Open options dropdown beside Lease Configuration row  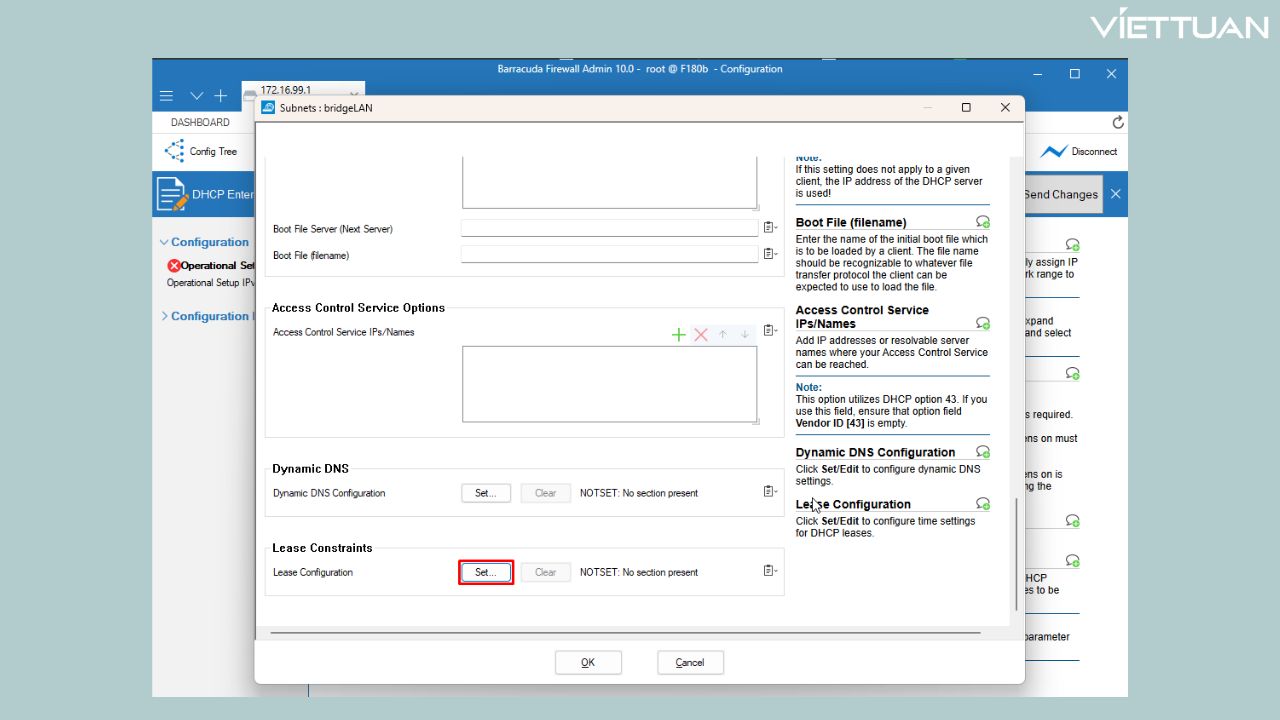pyautogui.click(x=770, y=571)
